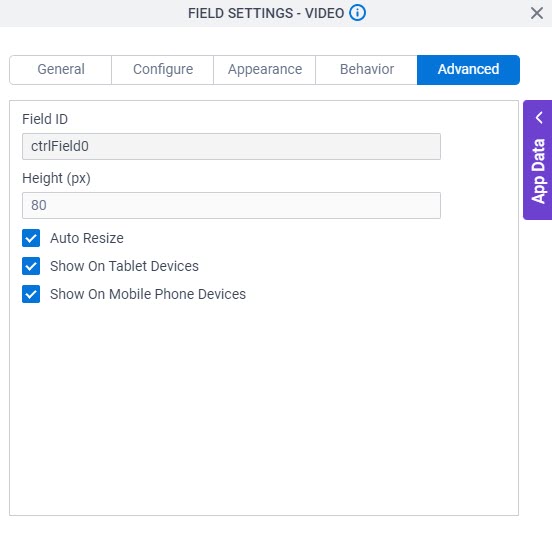Viewport: 552px width, 540px height.
Task: Click the Field ID label
Action: [x=45, y=119]
